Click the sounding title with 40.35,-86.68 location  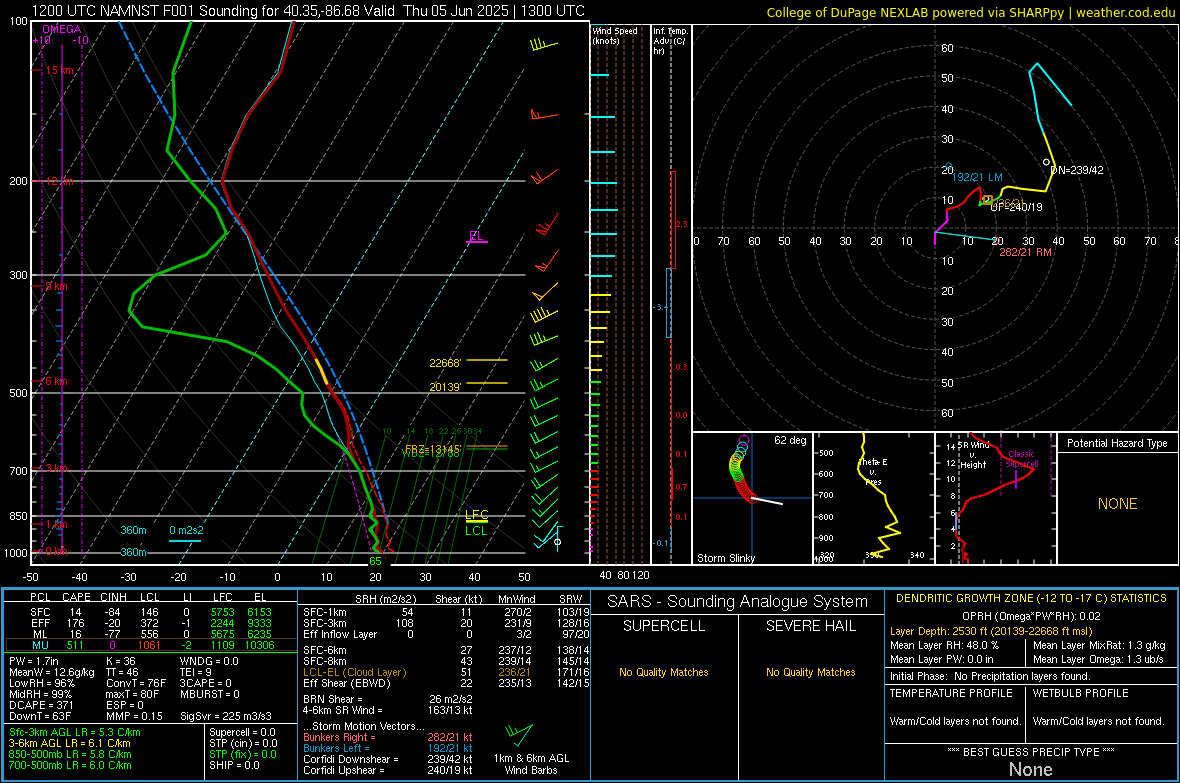pos(307,11)
